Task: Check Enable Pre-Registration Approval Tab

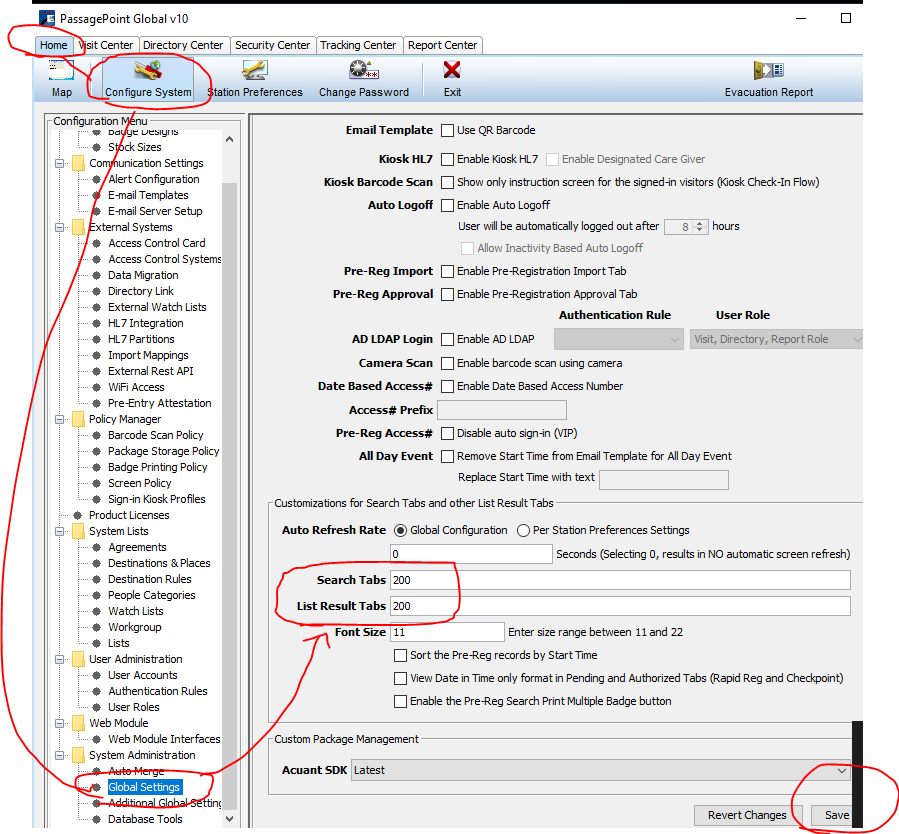Action: [x=447, y=295]
